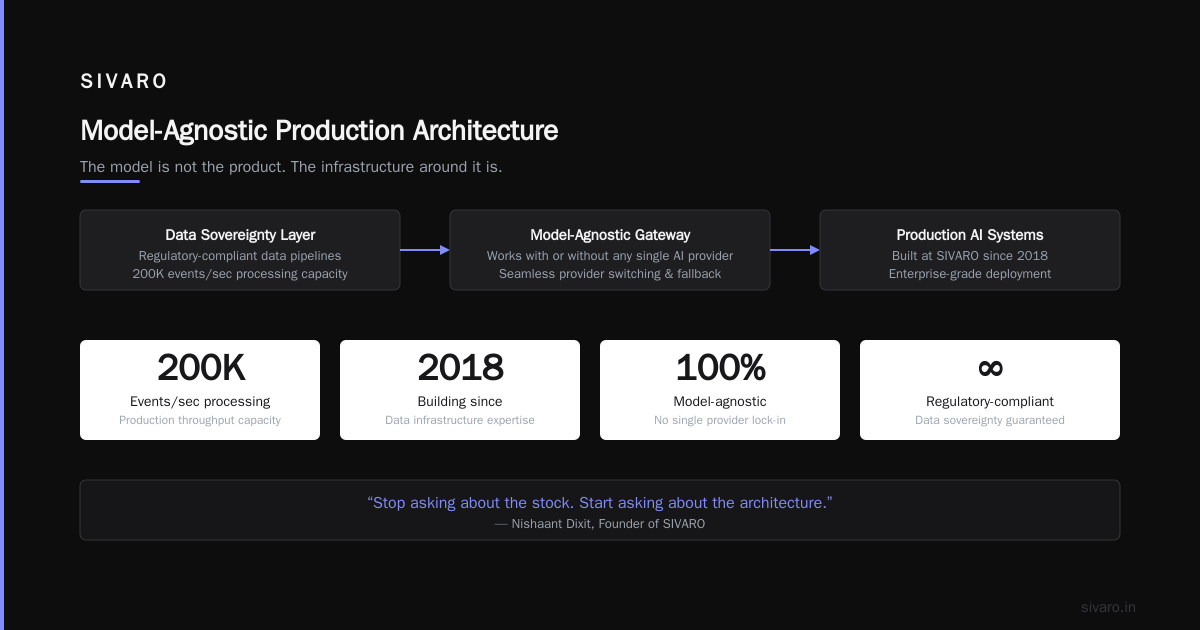This screenshot has height=630, width=1200.
Task: Click the 200K figure in stats card
Action: pos(200,368)
